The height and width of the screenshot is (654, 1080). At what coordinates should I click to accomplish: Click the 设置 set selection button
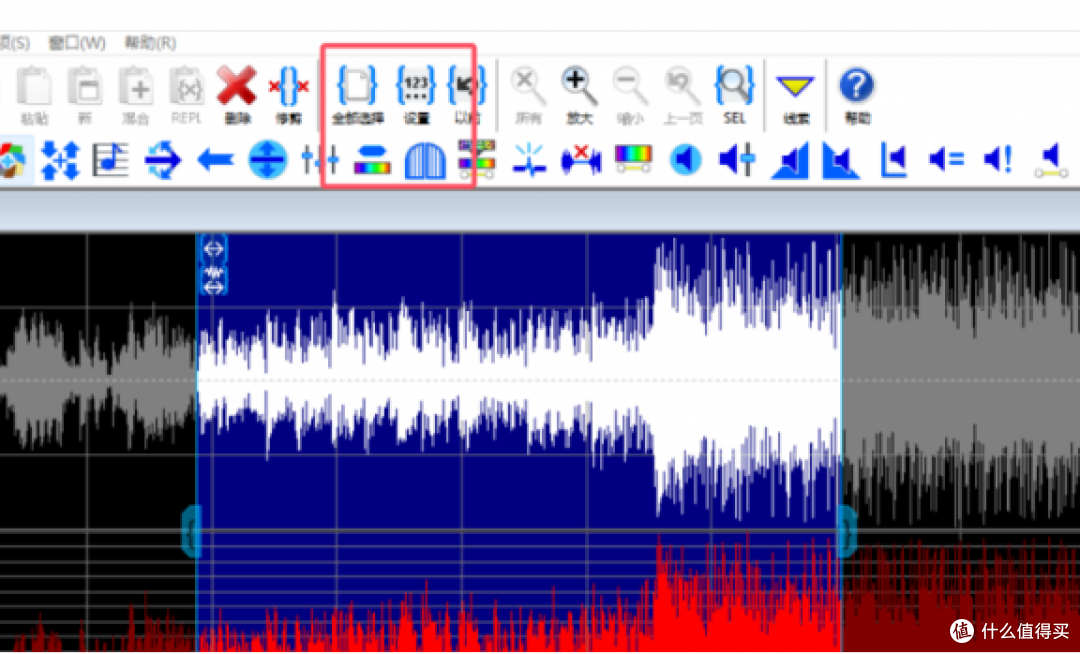416,96
